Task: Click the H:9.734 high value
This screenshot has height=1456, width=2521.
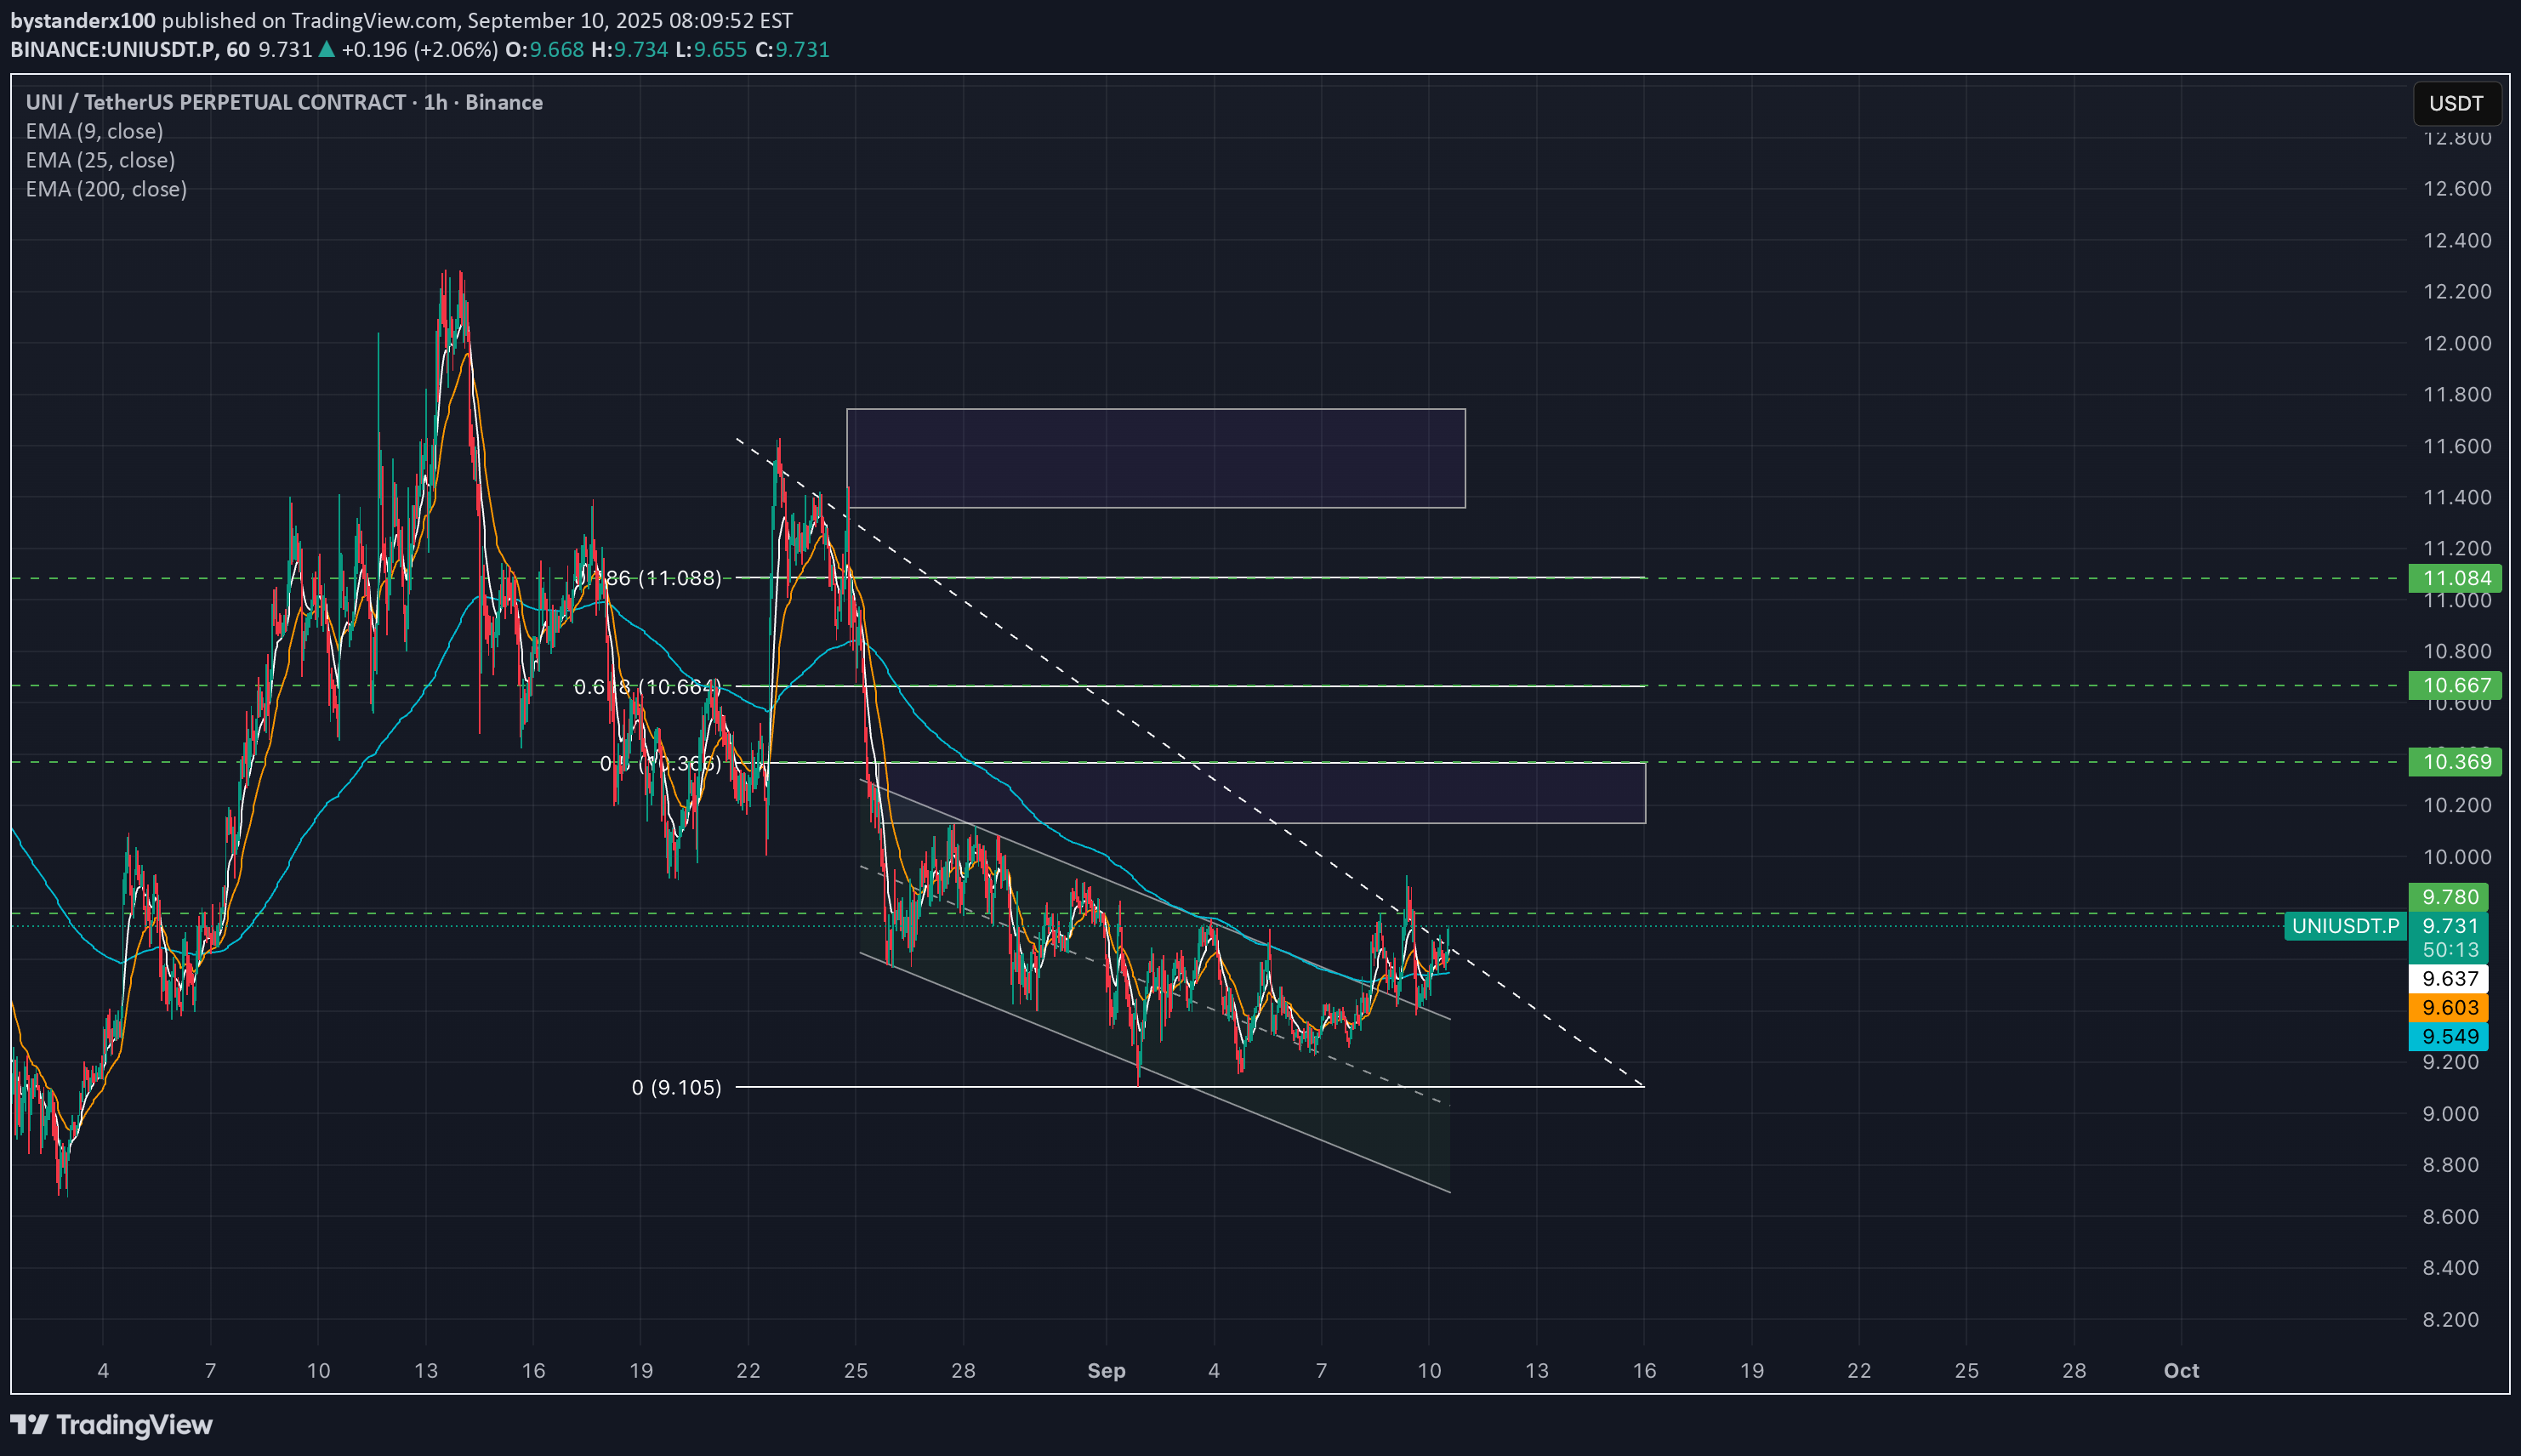Action: (630, 49)
